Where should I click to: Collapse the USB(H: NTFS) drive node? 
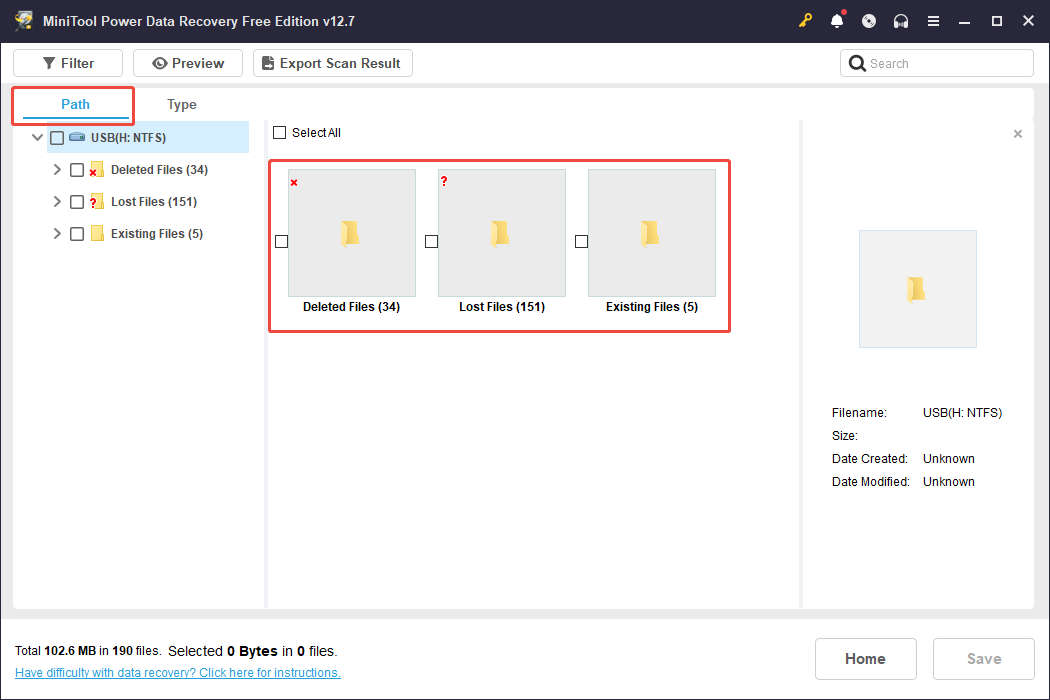click(x=37, y=137)
